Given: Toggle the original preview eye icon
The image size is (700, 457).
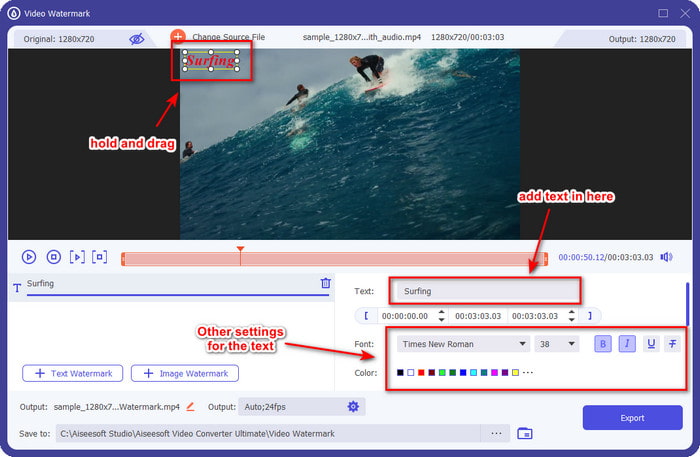Looking at the screenshot, I should (137, 39).
